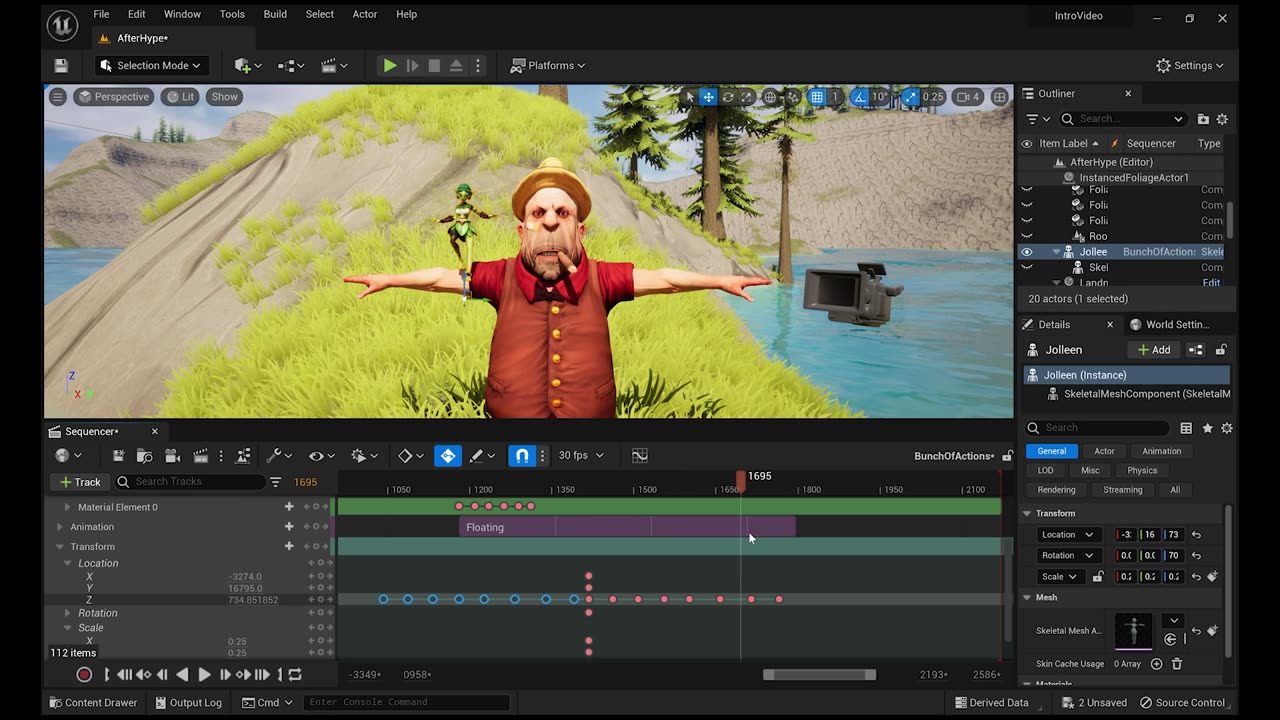
Task: Toggle surface snapping icon in viewport
Action: (792, 97)
